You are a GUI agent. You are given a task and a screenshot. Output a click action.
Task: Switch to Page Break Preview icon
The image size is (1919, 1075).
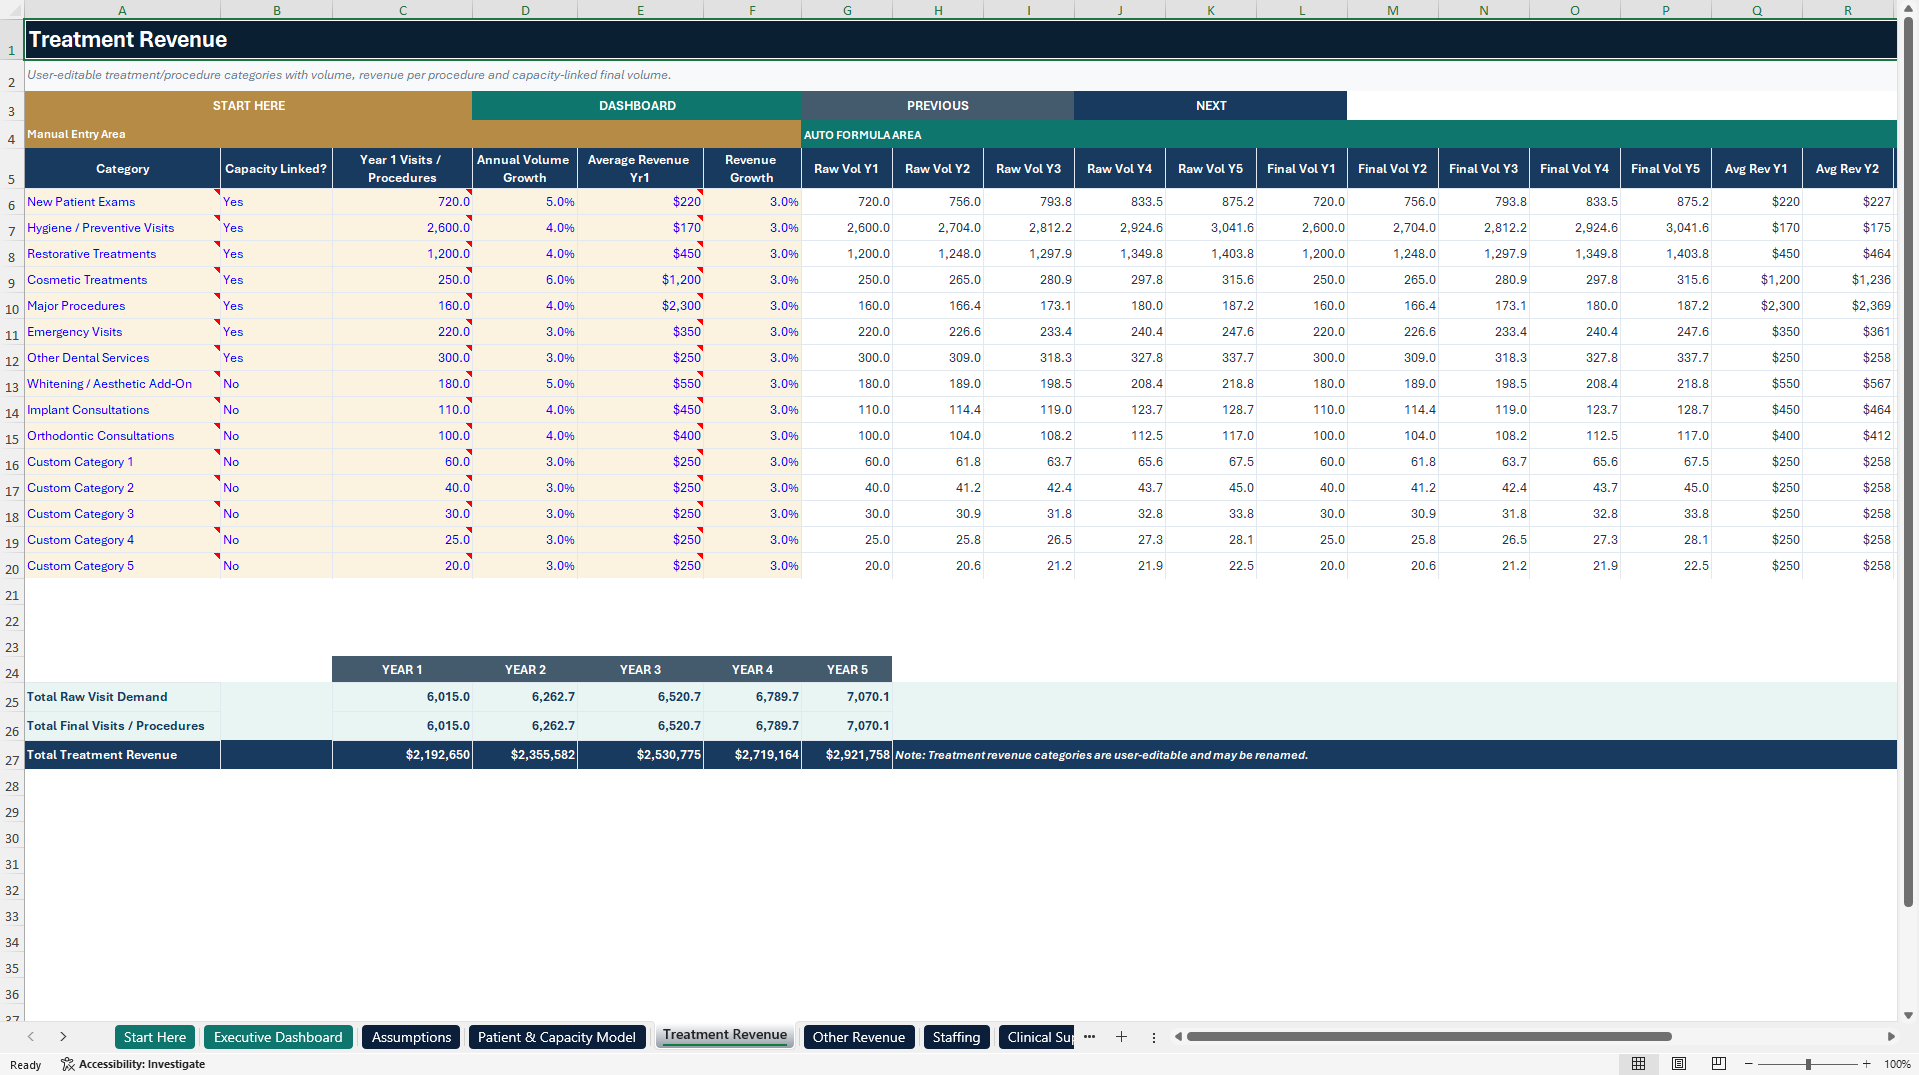tap(1719, 1064)
